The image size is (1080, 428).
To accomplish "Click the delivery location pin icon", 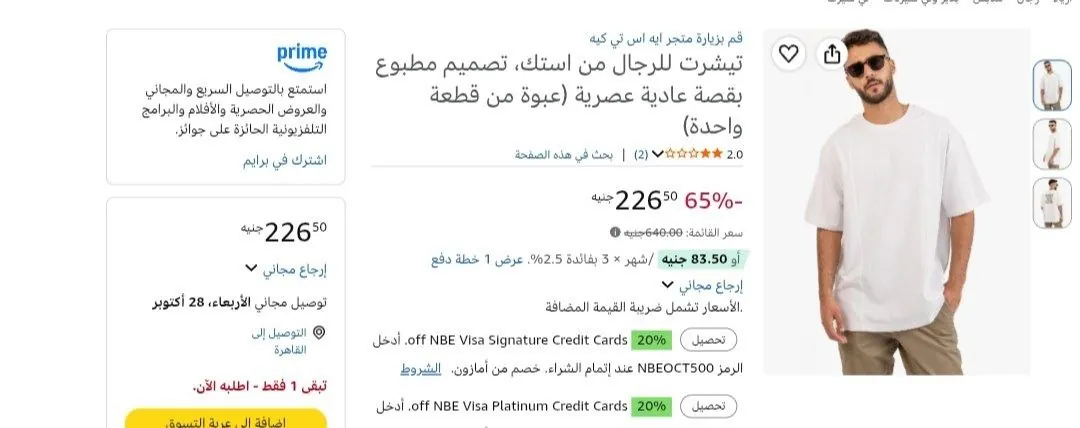I will coord(319,333).
